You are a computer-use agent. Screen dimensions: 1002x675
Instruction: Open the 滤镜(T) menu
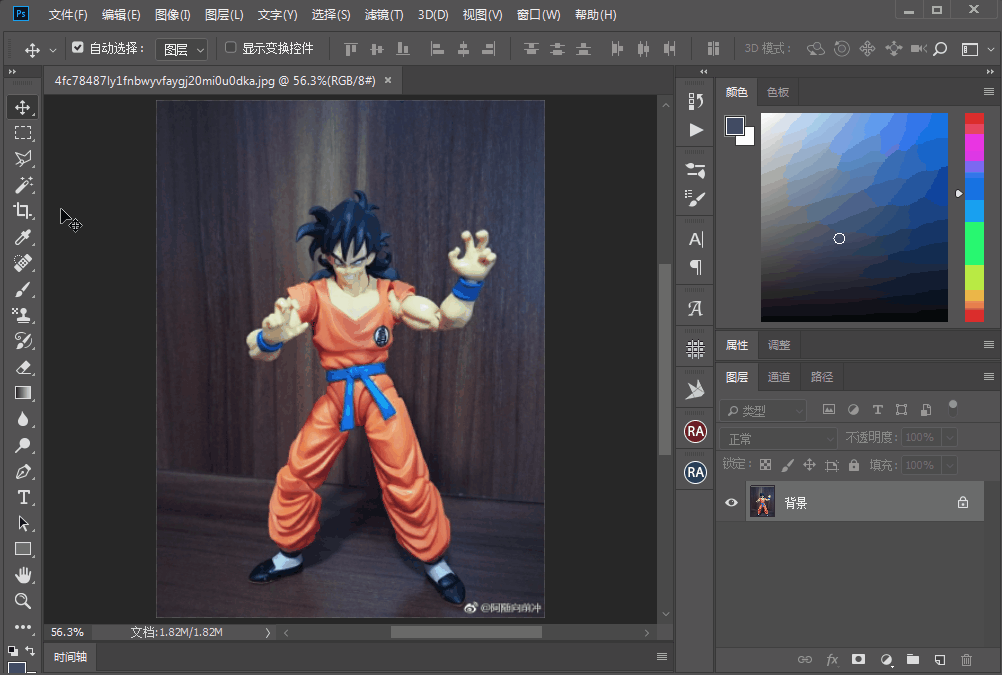tap(383, 15)
